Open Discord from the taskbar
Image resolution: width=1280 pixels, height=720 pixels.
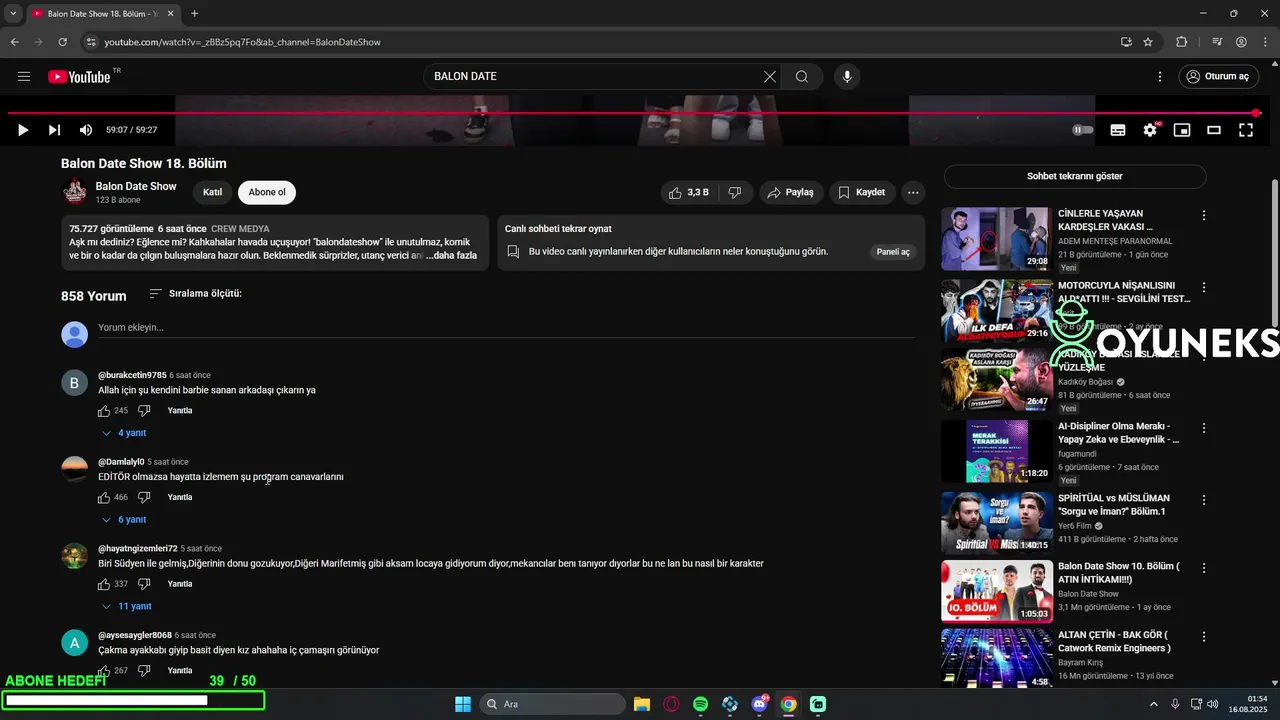click(759, 704)
